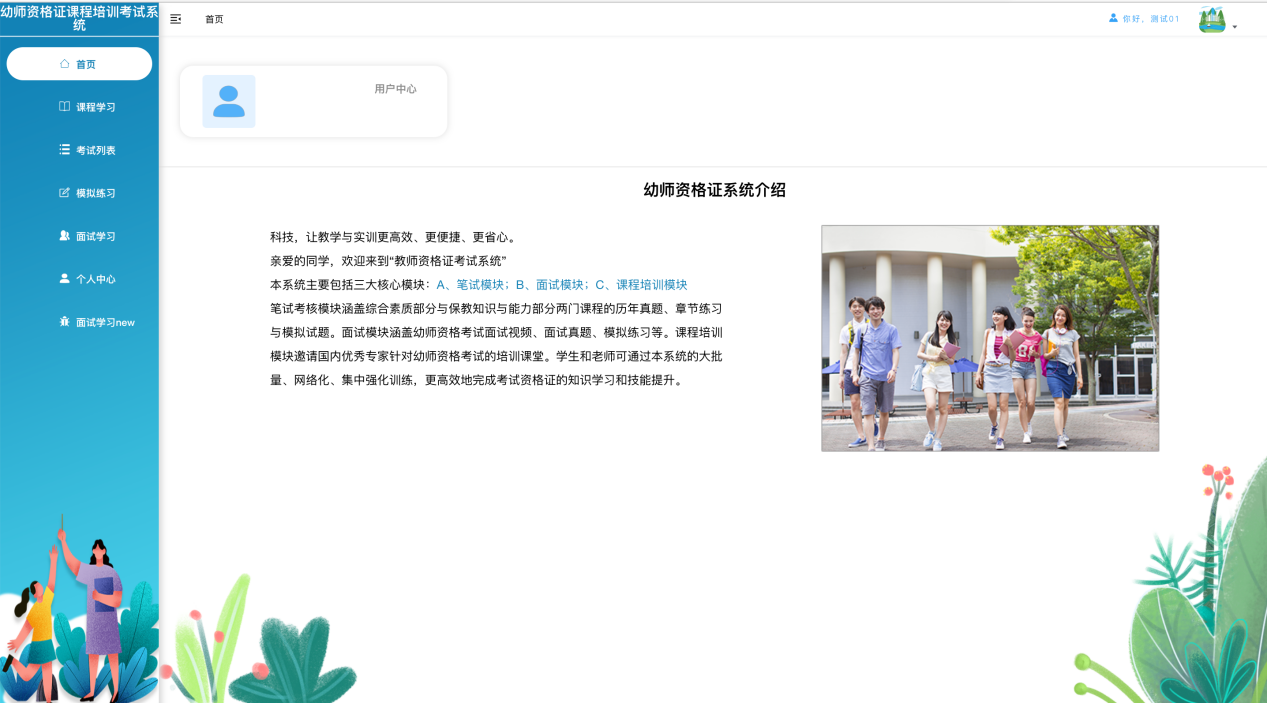Open 用户中心 link in the profile card
Viewport: 1267px width, 703px height.
click(x=395, y=89)
